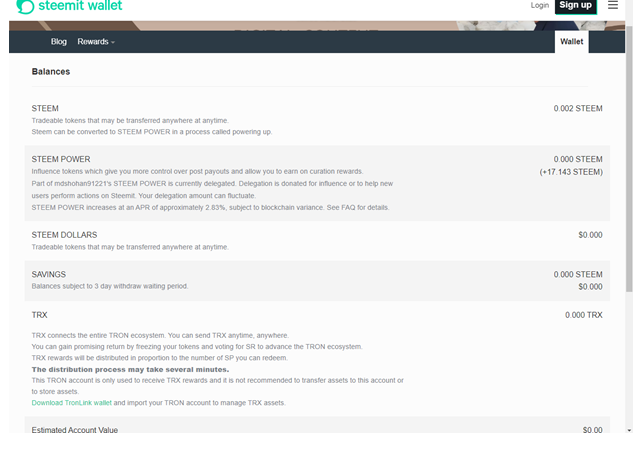
Task: Click the (+17.143 STEEM) delegated amount
Action: click(571, 172)
